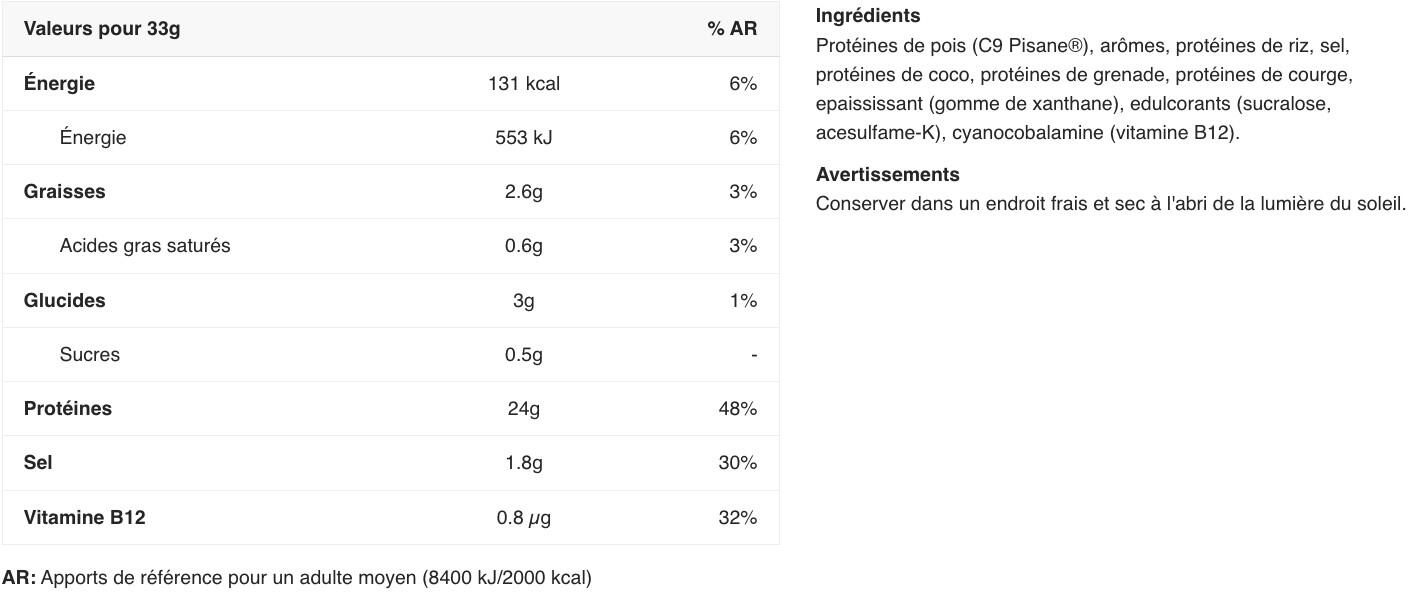Click the "Acides gras saturés" row label
This screenshot has width=1418, height=600.
145,246
